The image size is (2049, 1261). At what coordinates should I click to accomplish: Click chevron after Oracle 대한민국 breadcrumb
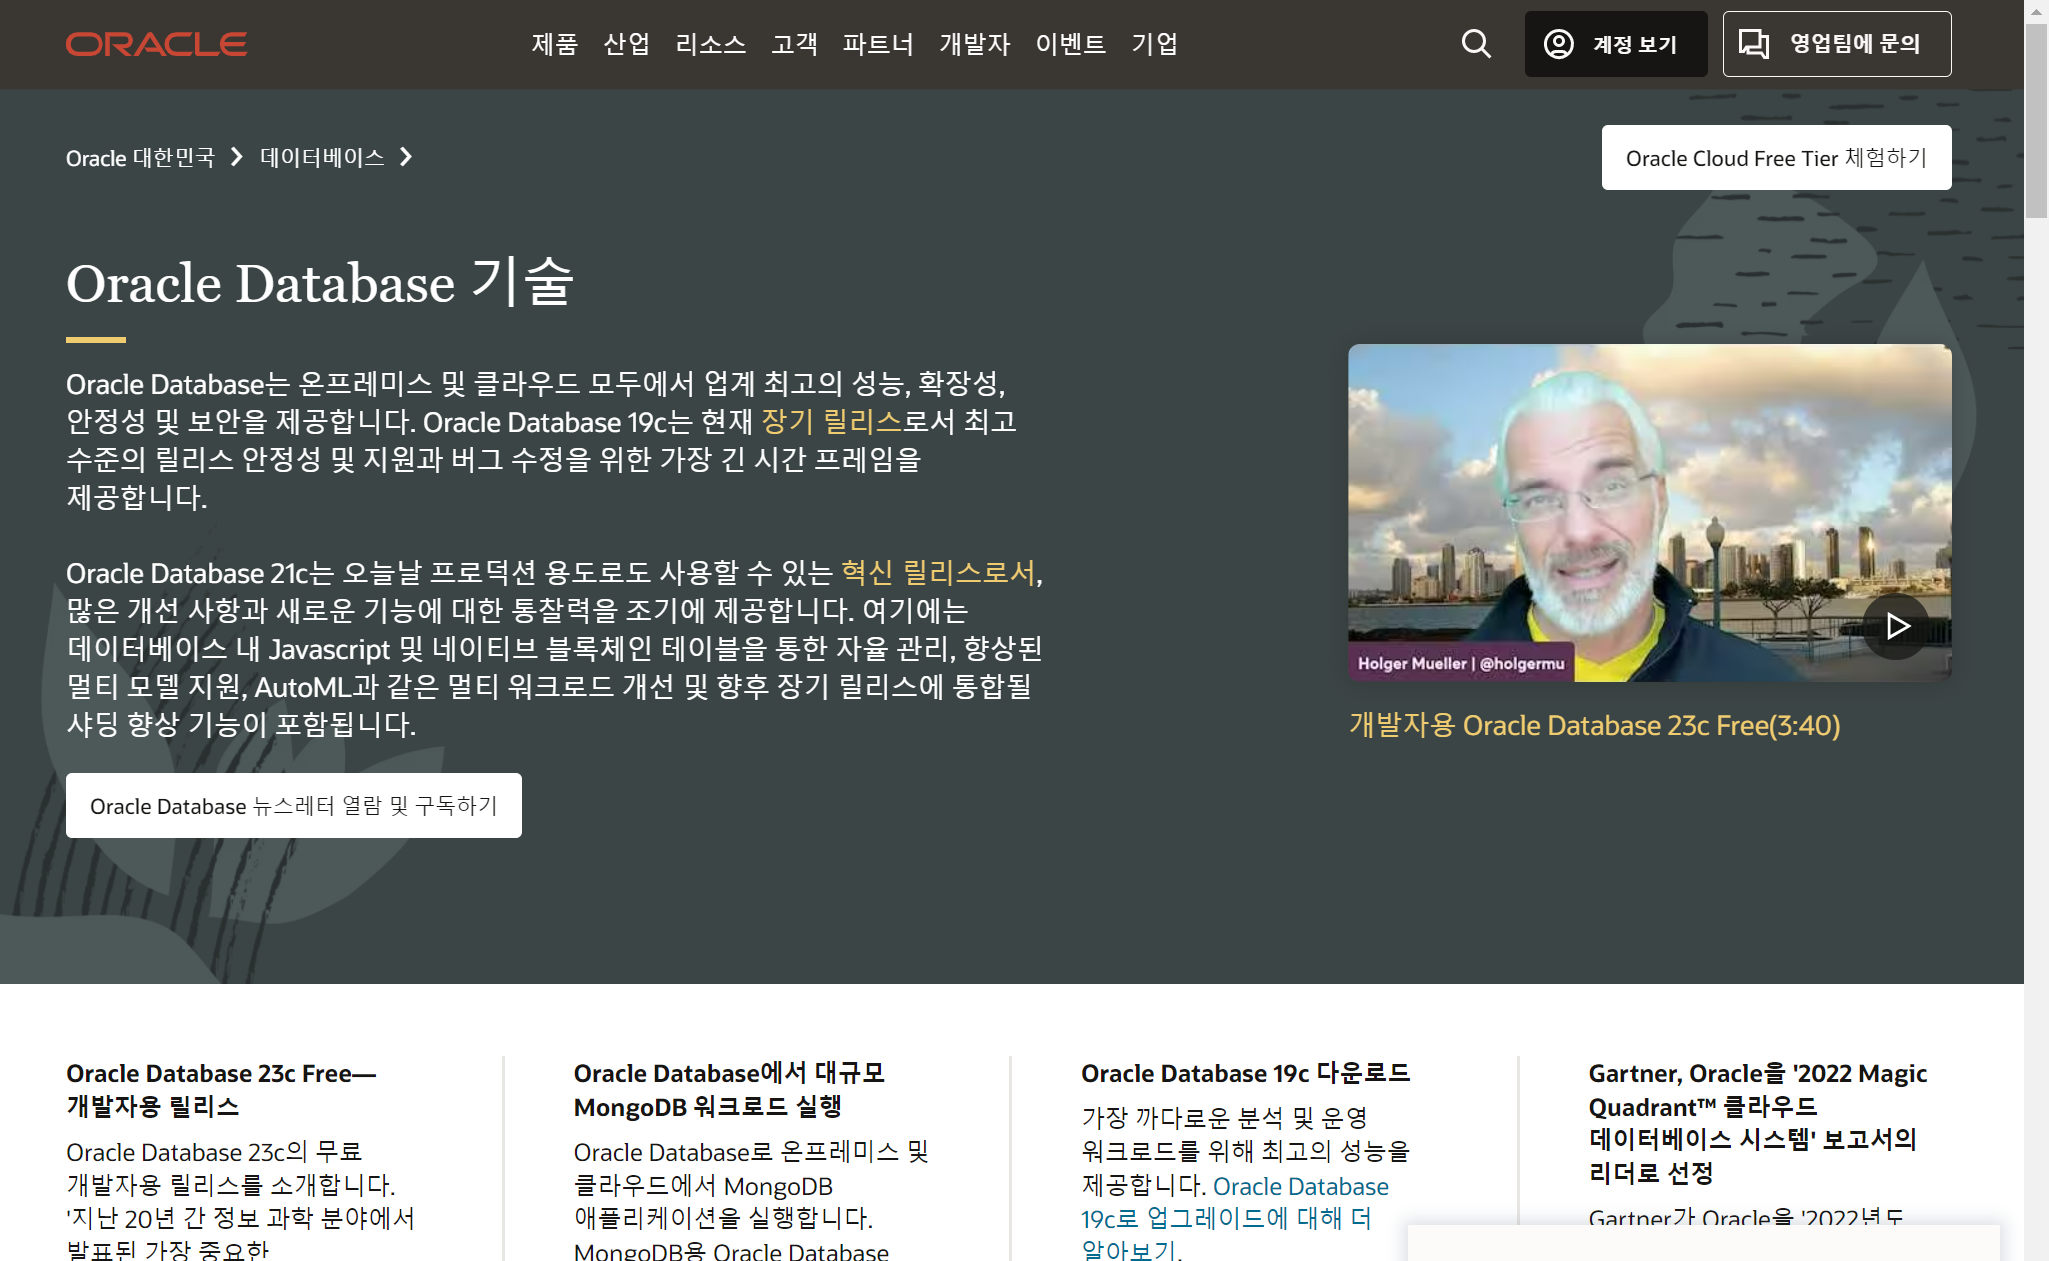(237, 157)
